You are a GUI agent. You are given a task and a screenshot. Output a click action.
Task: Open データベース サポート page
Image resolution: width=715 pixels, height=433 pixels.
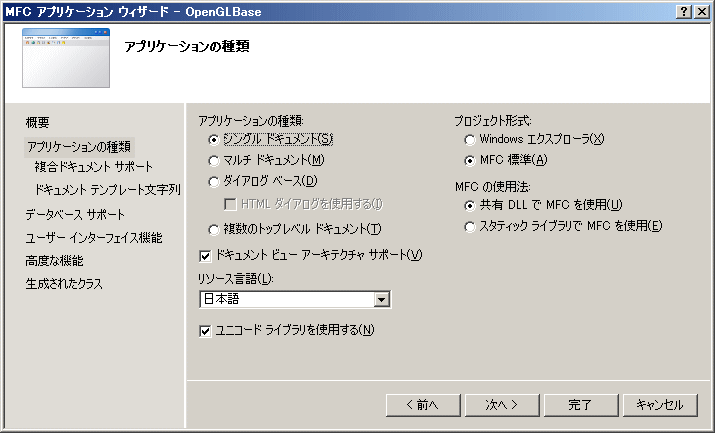point(75,215)
